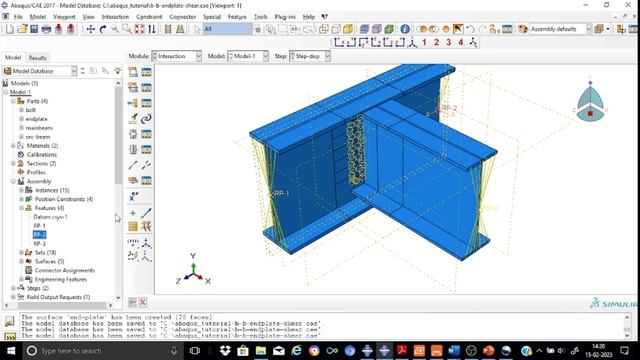This screenshot has width=640, height=360.
Task: Click the Undo arrow icon
Action: [x=470, y=29]
